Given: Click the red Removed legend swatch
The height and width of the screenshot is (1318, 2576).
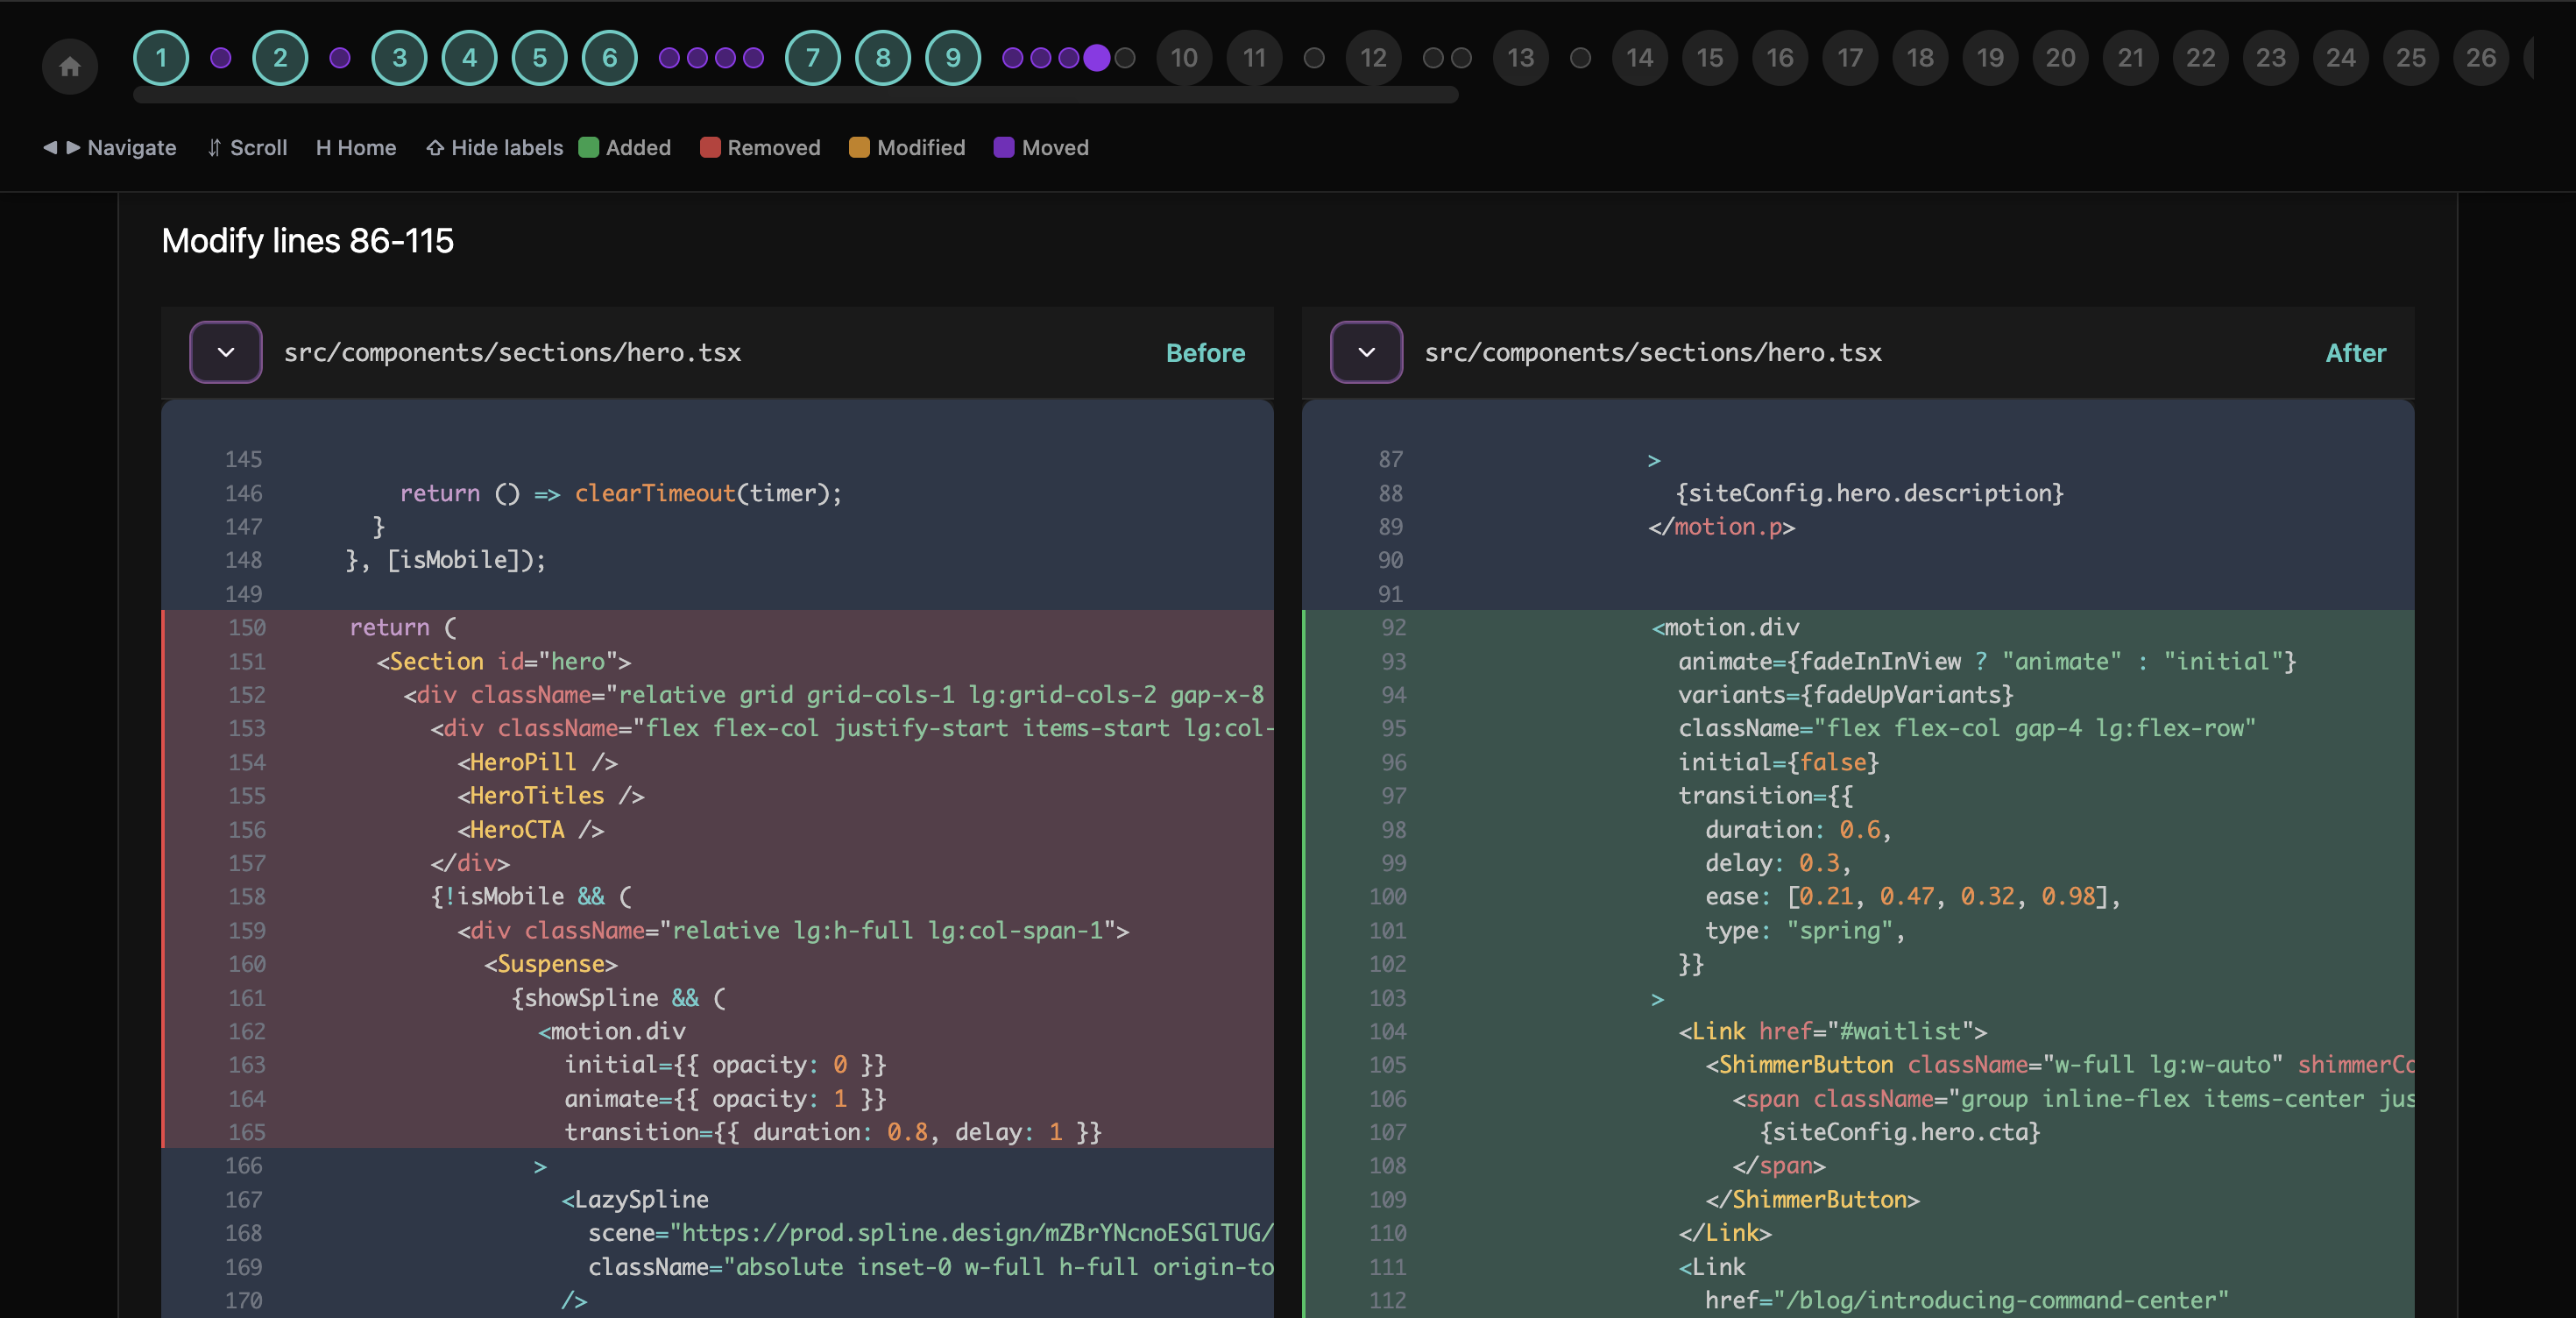Looking at the screenshot, I should coord(710,148).
